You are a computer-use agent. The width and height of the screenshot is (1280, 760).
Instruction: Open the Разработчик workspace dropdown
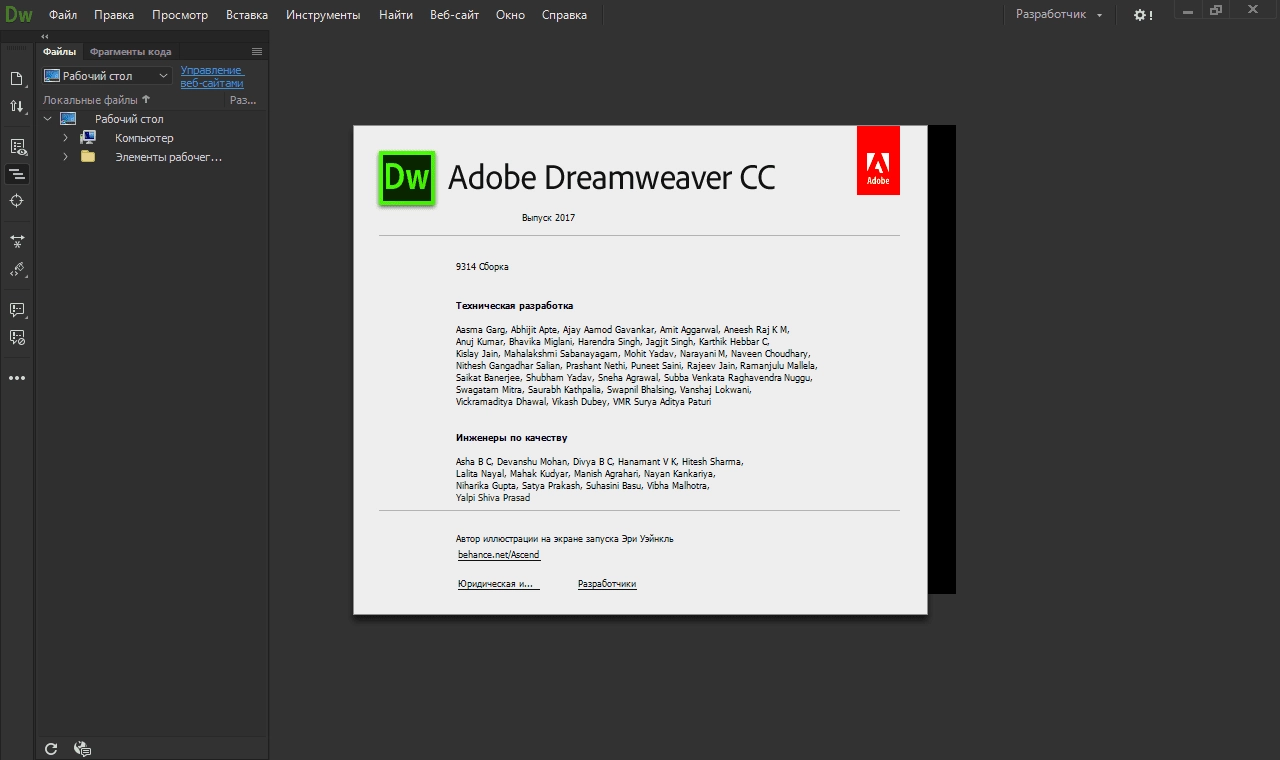click(x=1058, y=15)
